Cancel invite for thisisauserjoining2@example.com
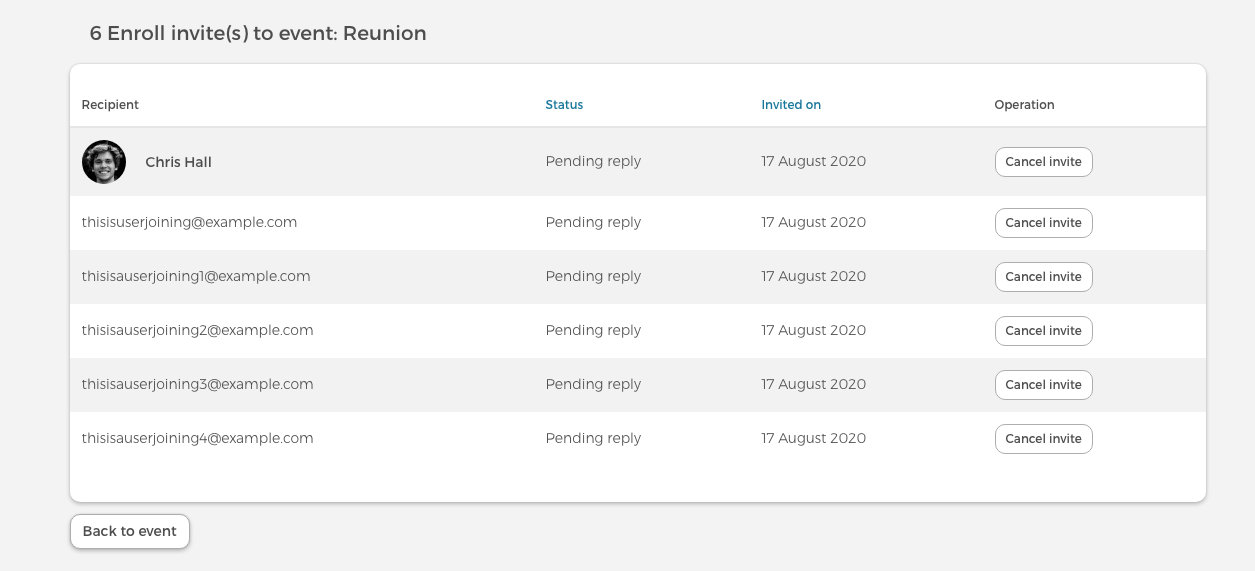Image resolution: width=1255 pixels, height=571 pixels. click(1043, 331)
